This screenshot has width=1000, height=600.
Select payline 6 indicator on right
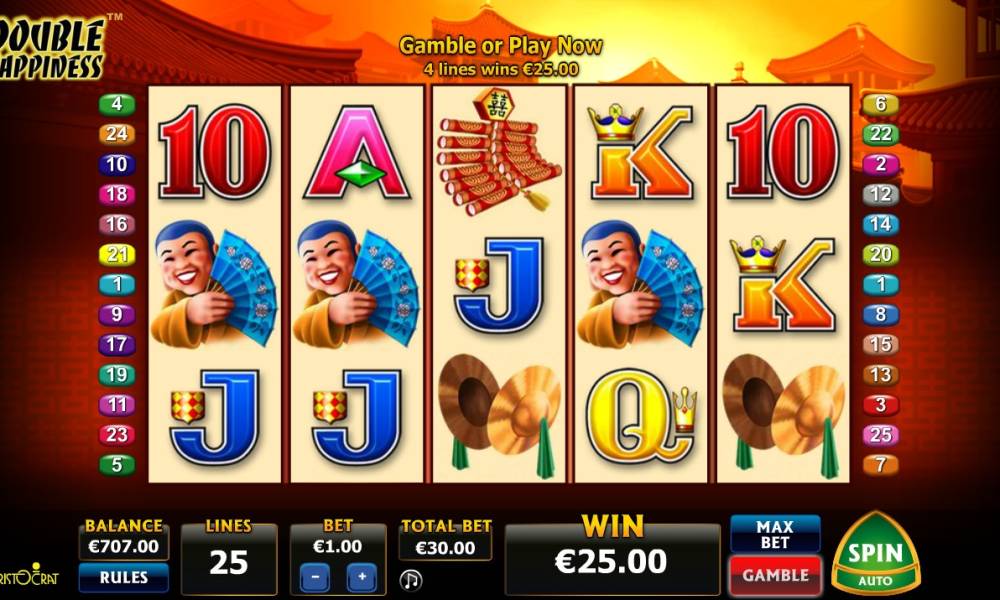point(880,104)
